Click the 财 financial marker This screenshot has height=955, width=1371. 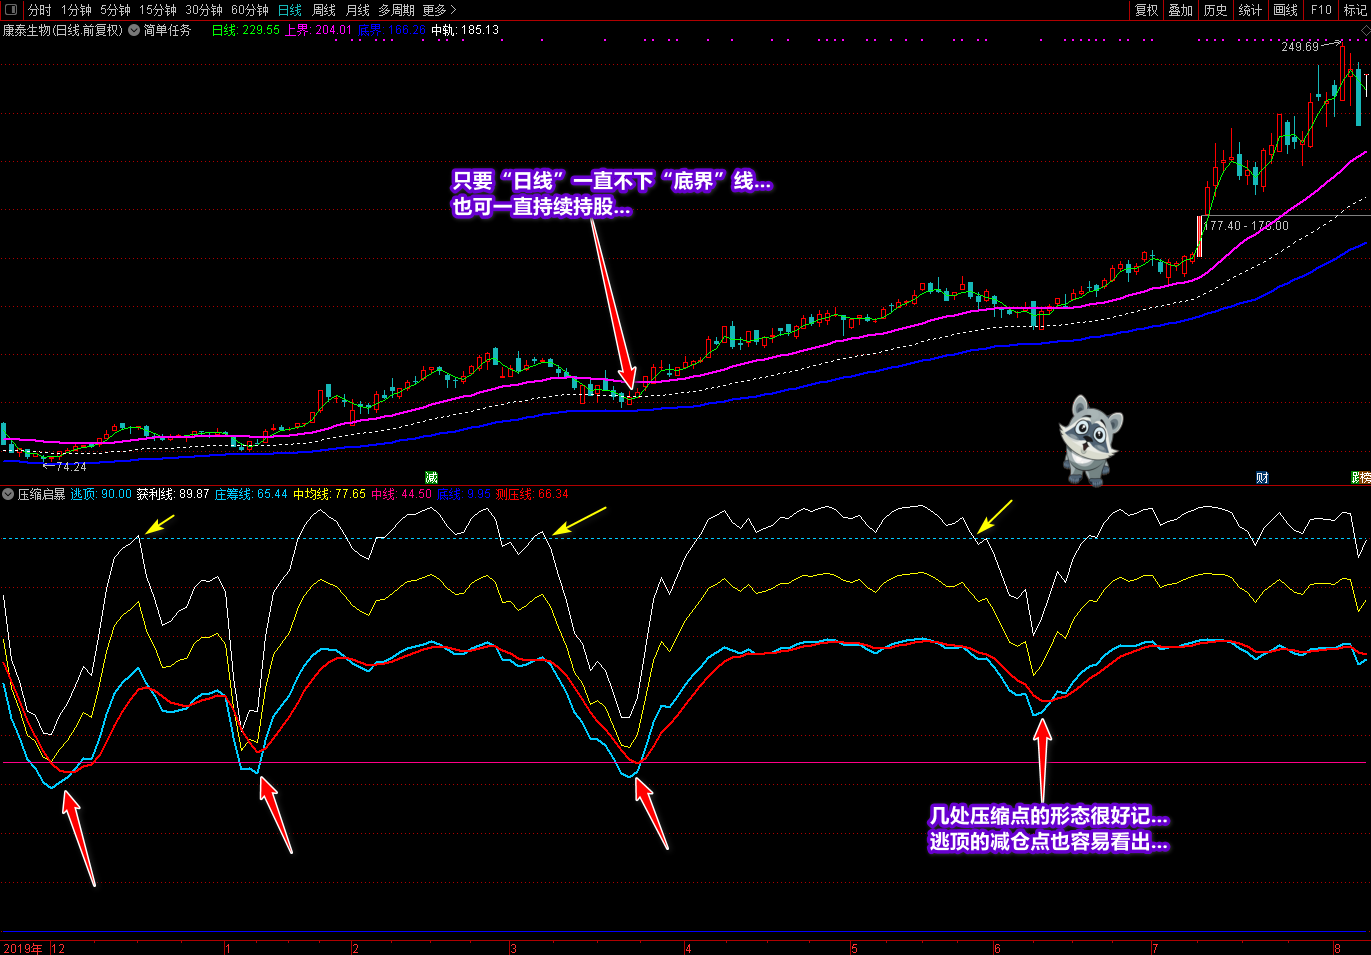coord(1262,478)
